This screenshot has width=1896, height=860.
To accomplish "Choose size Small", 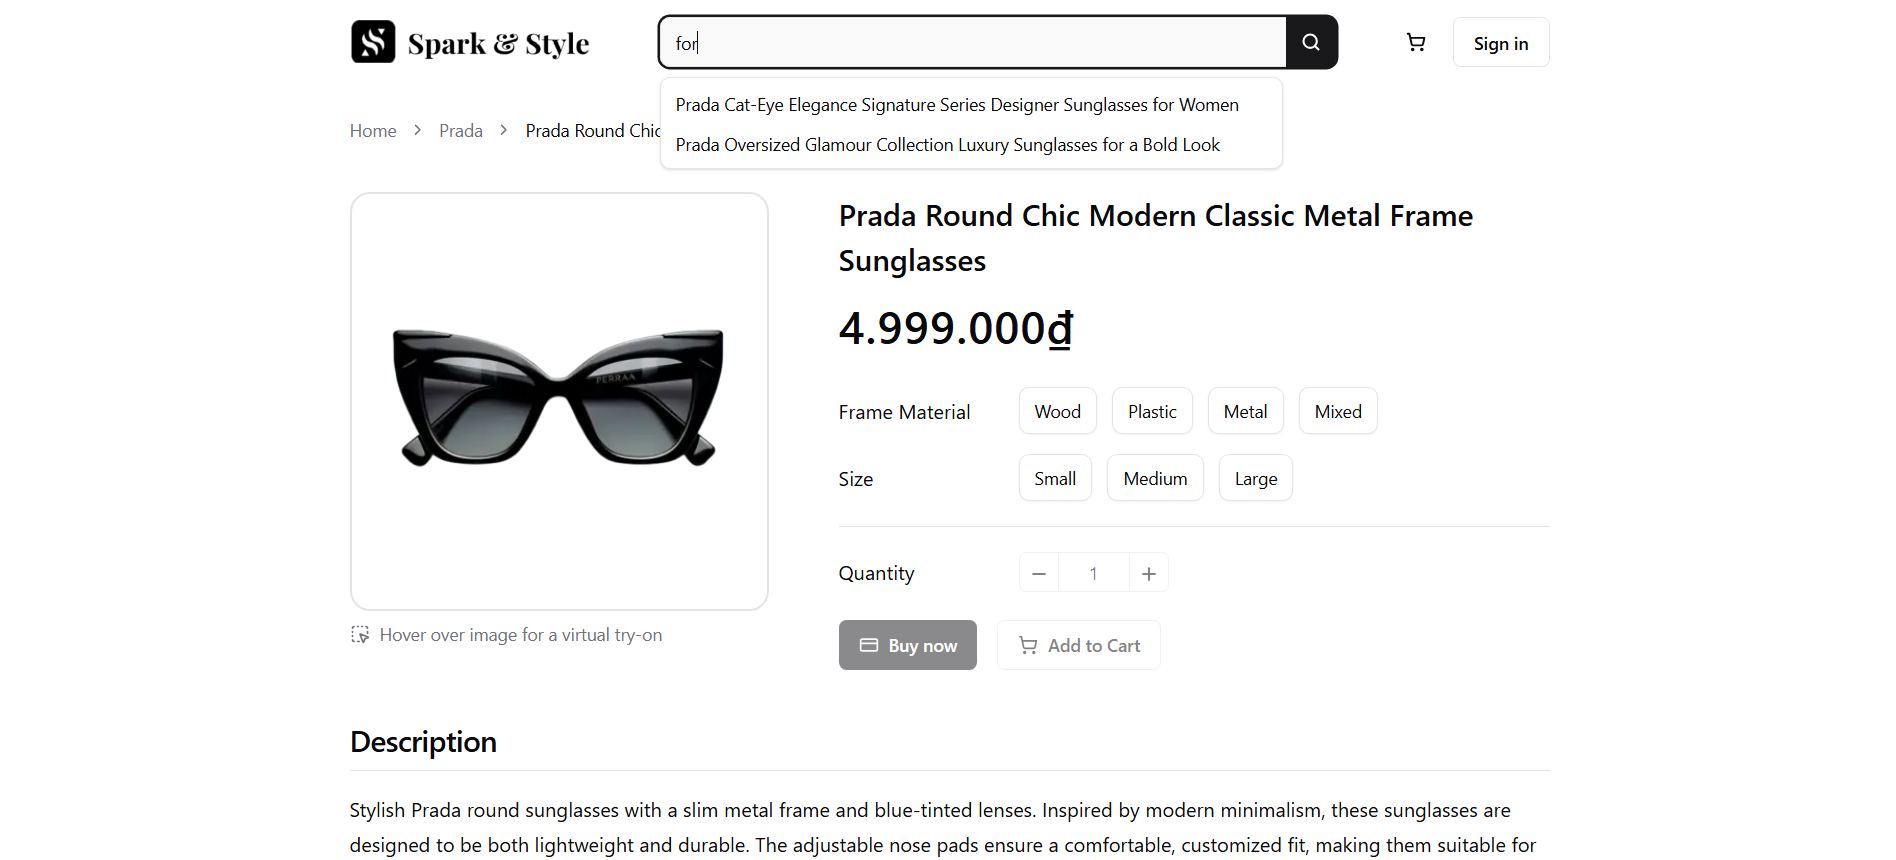I will (x=1054, y=478).
